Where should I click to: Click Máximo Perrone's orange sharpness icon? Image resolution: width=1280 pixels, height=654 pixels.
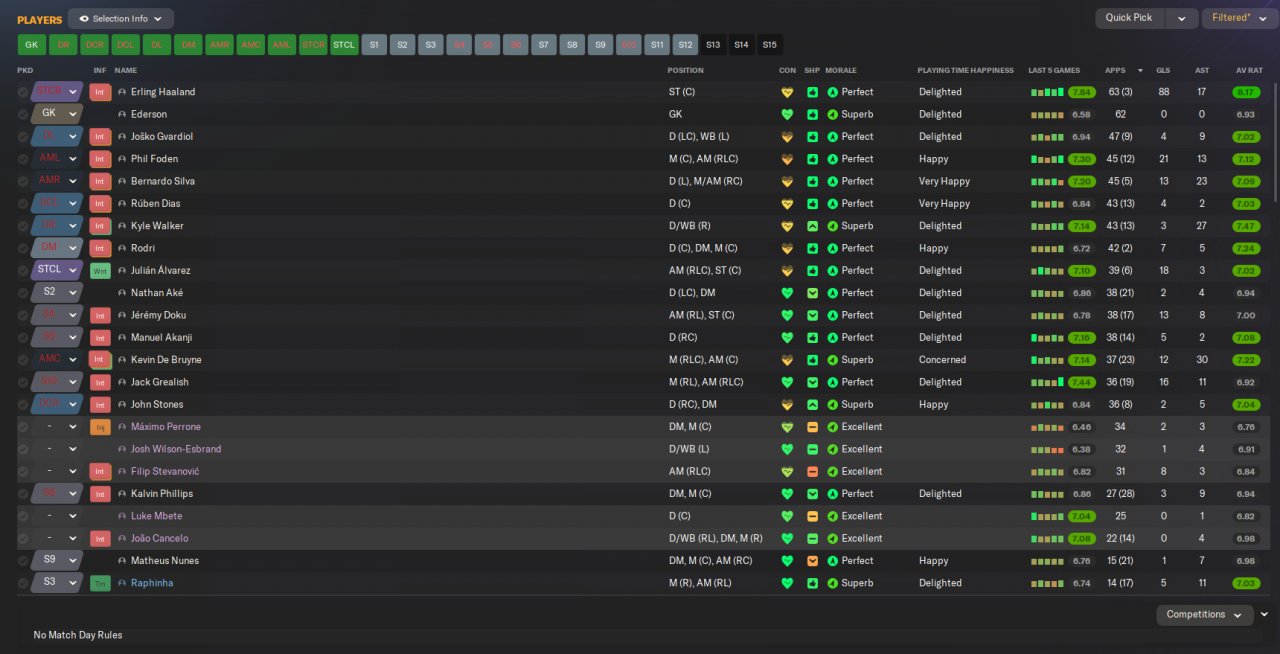812,427
